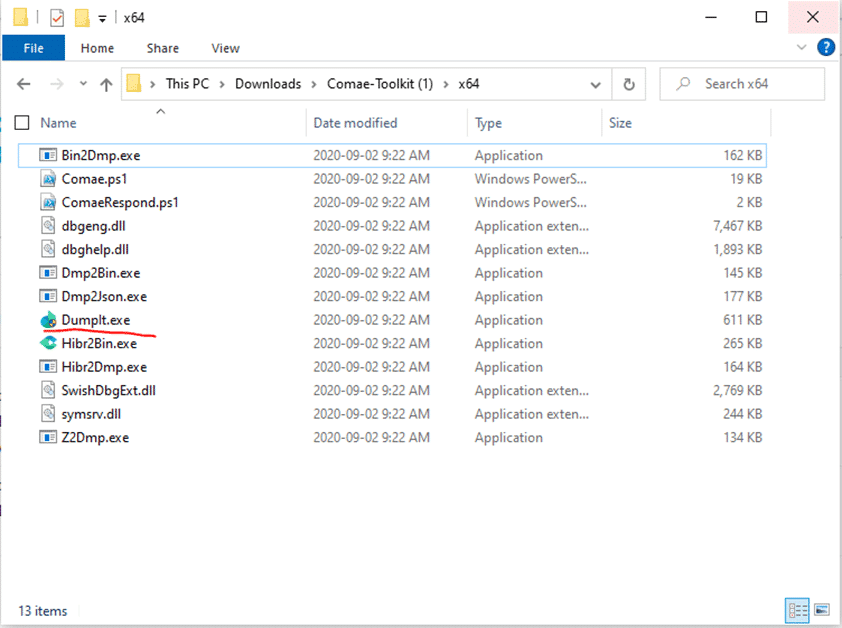Click the Hibr2Dmp.exe application icon

(48, 367)
